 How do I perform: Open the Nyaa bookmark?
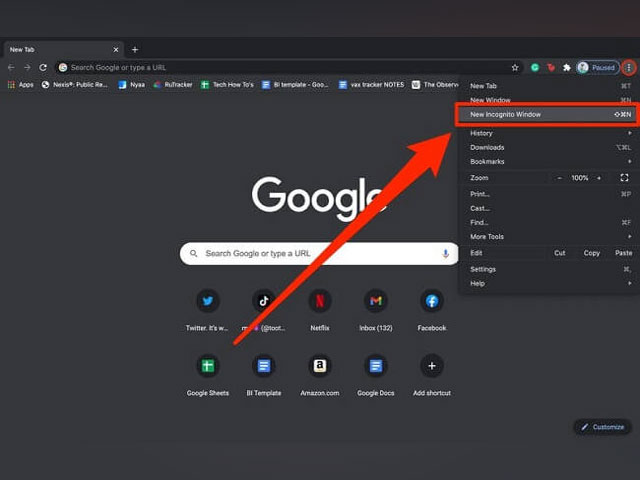pyautogui.click(x=131, y=84)
